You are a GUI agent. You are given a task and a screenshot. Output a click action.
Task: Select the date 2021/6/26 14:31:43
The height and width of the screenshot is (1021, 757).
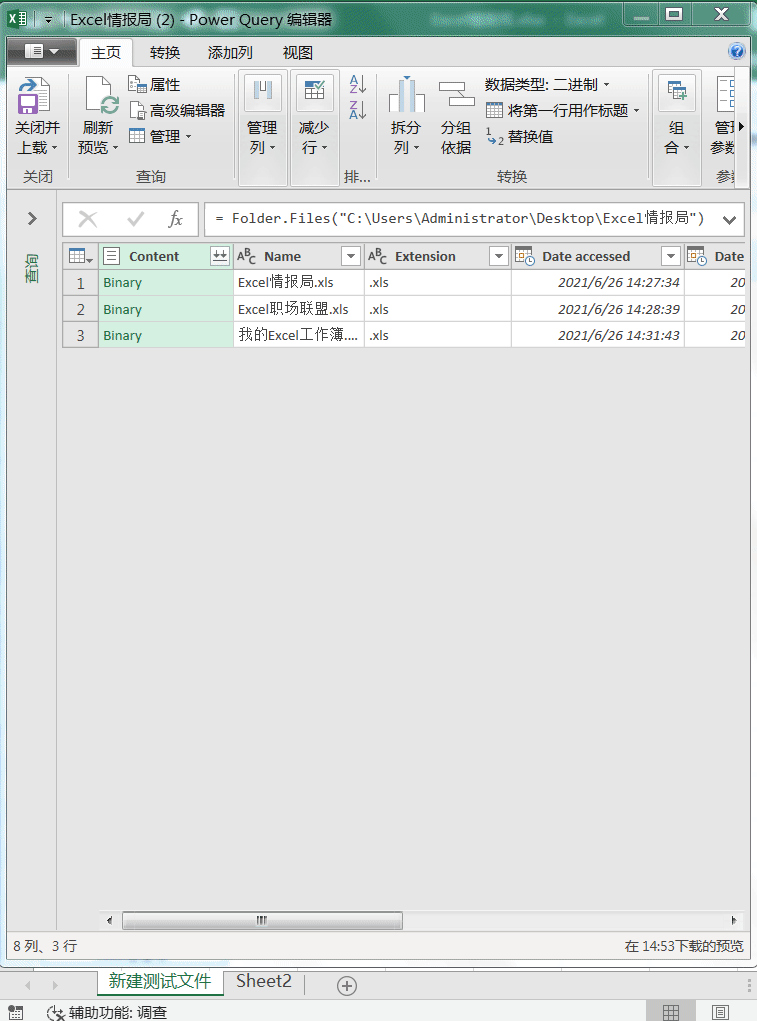(x=618, y=335)
